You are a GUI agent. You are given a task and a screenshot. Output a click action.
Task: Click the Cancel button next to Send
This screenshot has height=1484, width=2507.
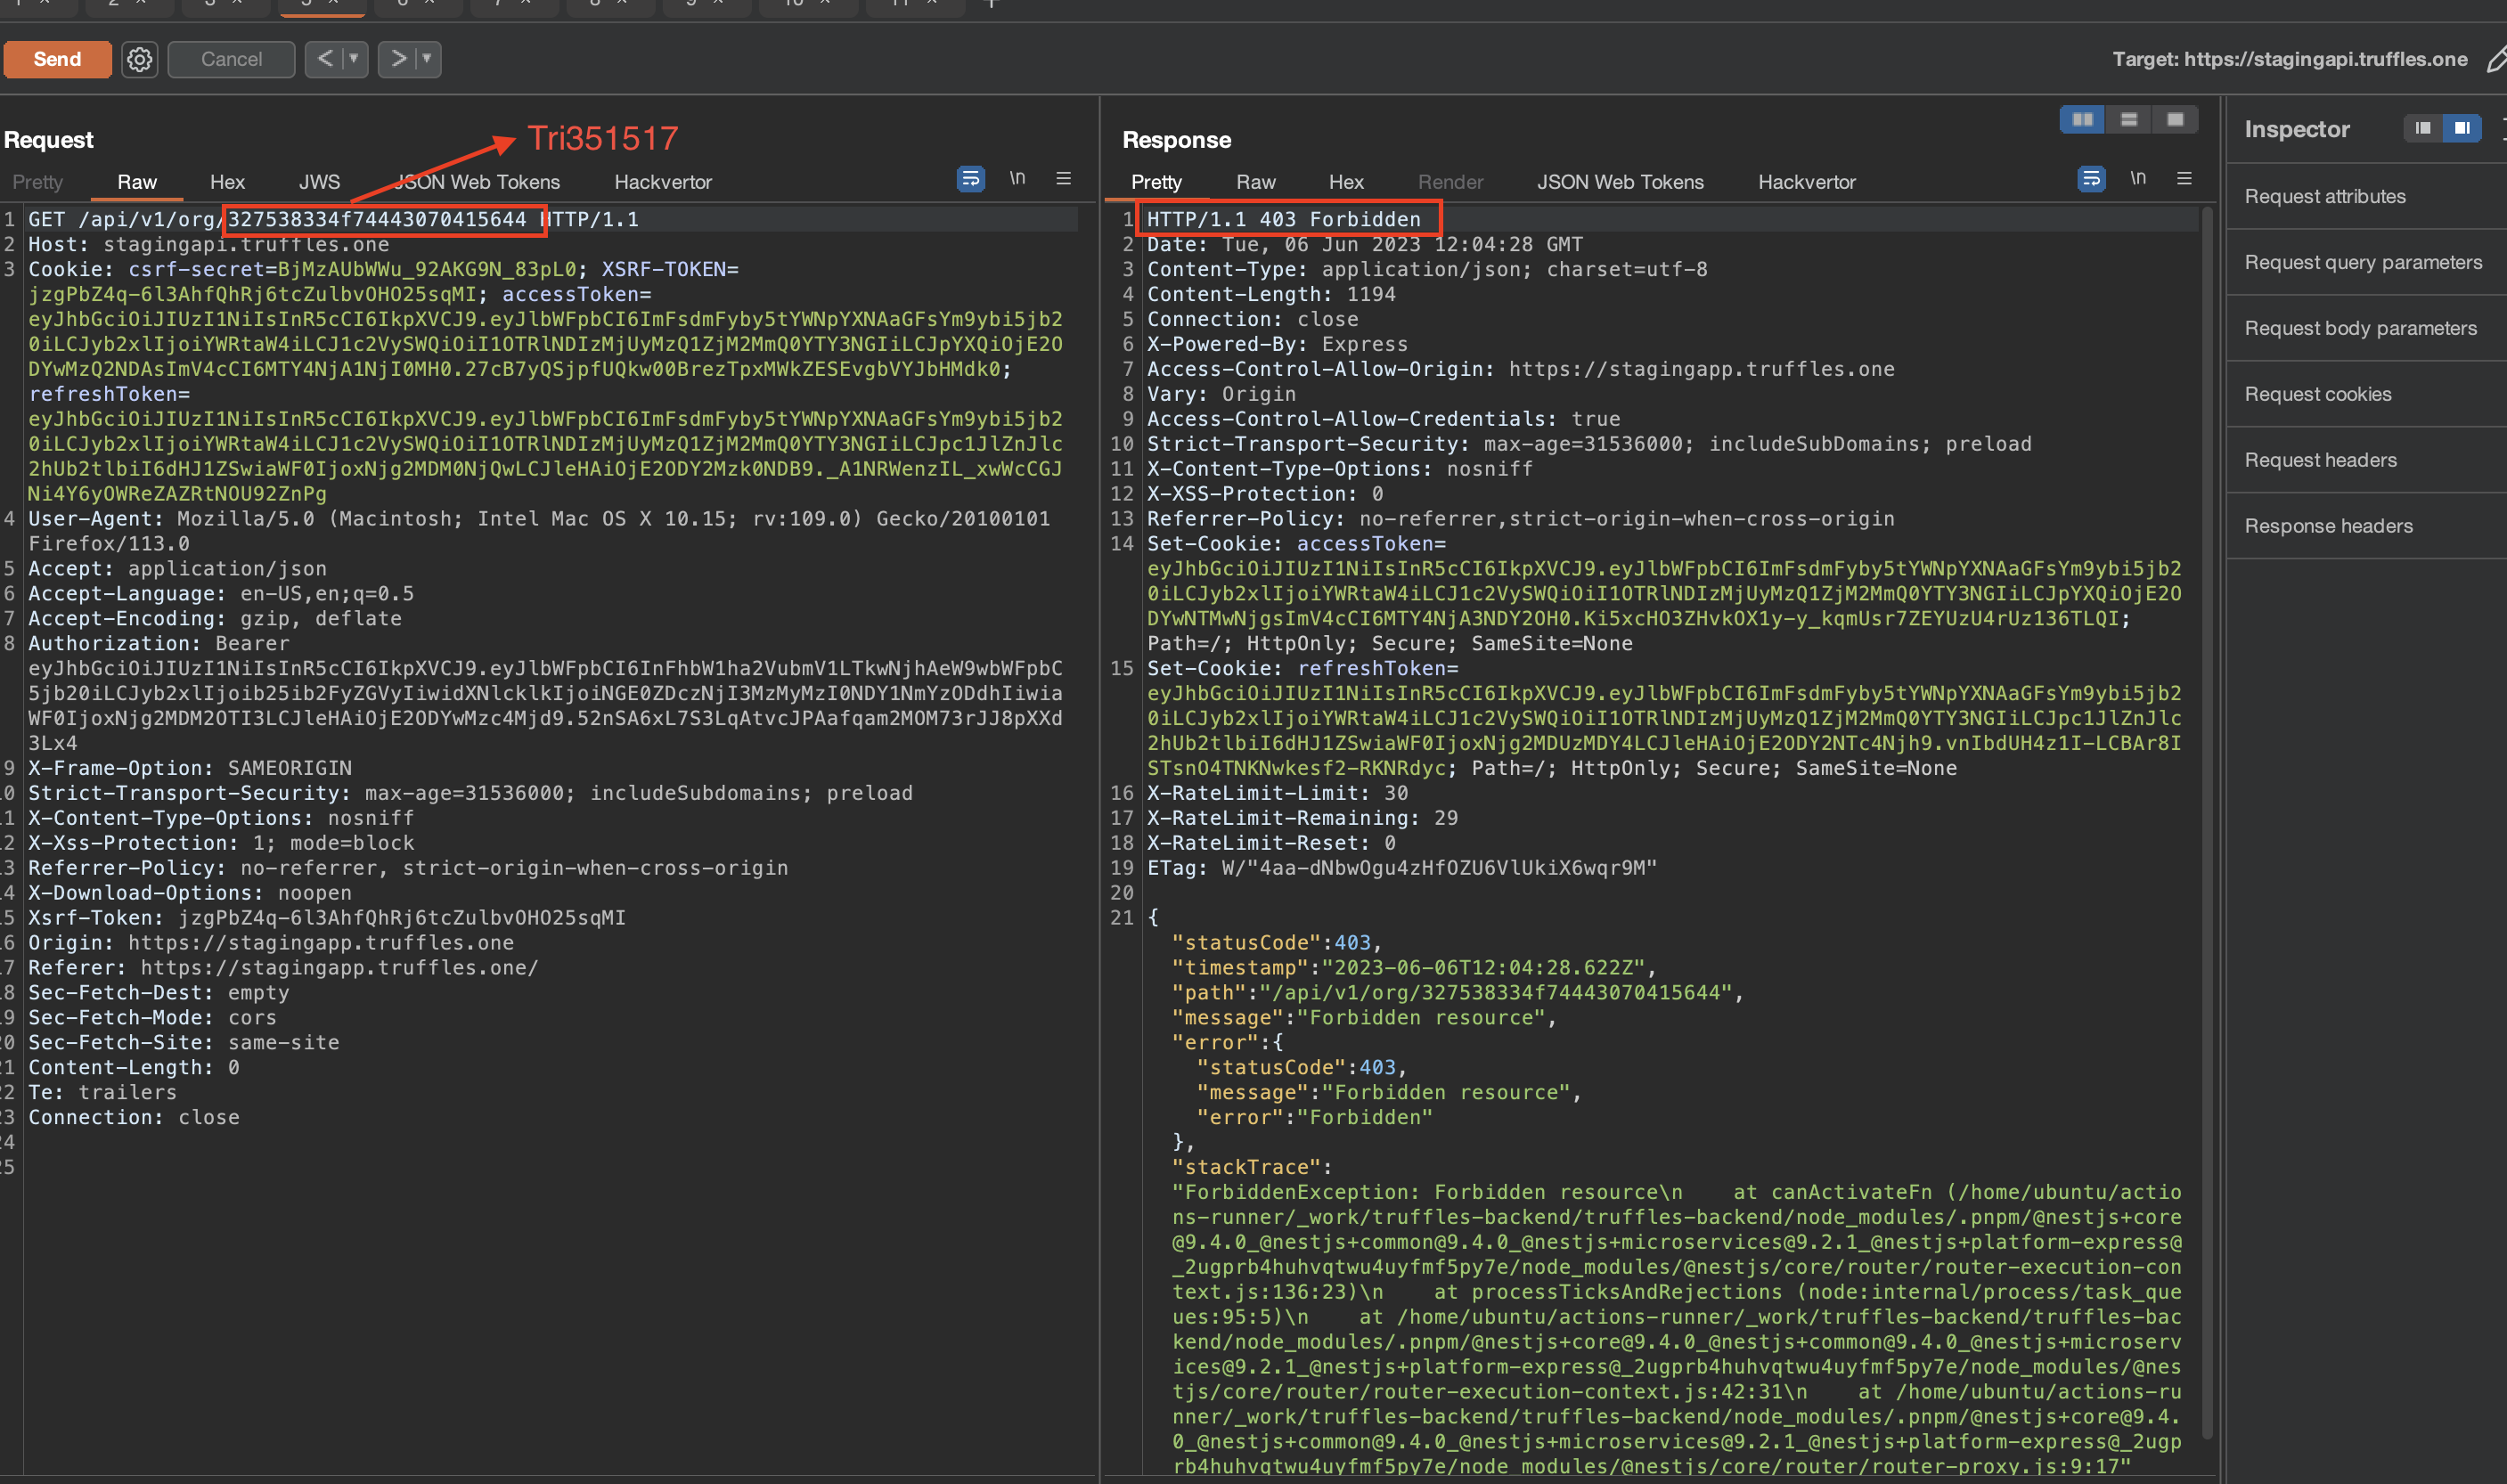tap(232, 58)
